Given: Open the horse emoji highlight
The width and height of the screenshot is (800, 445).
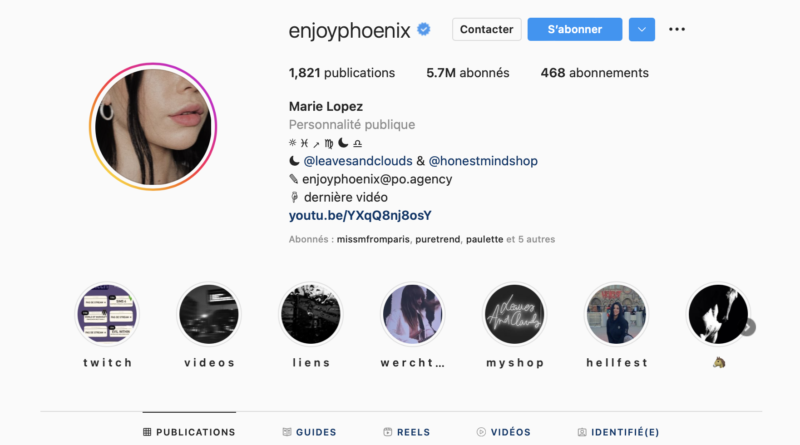Looking at the screenshot, I should click(x=718, y=314).
